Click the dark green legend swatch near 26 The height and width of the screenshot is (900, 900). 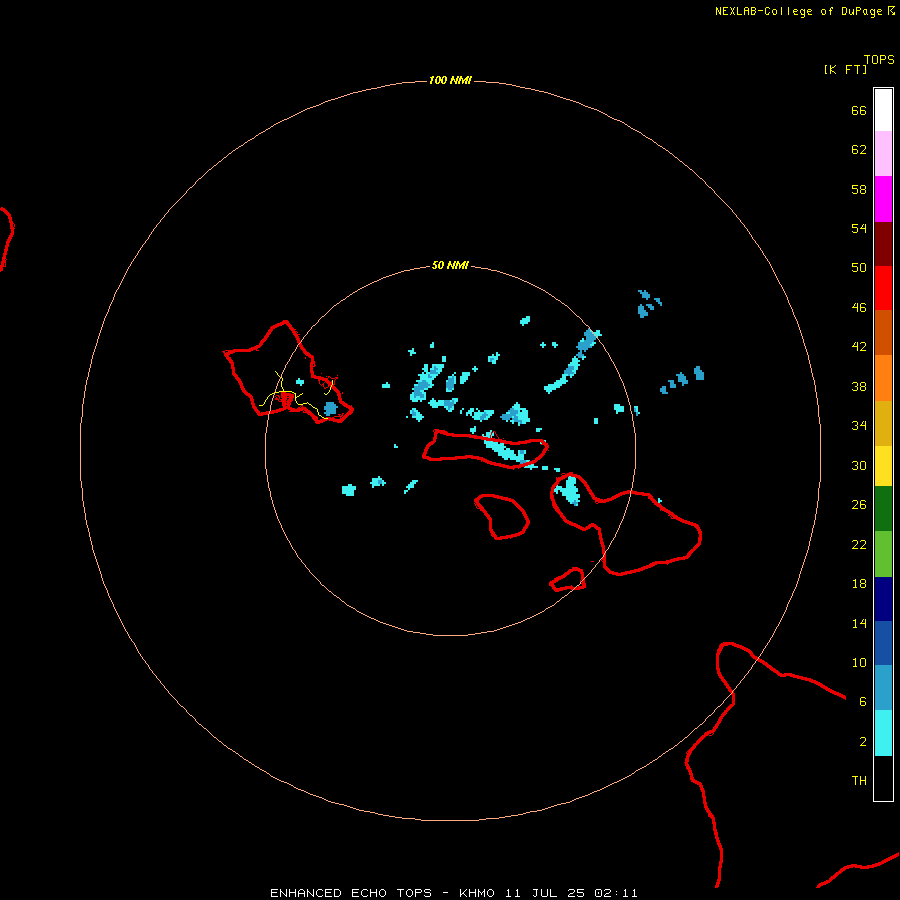tap(883, 509)
